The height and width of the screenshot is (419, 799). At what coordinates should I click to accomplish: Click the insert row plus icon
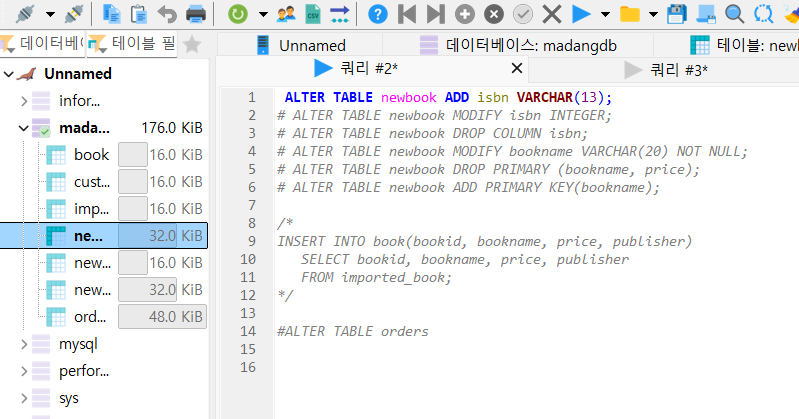pos(464,14)
